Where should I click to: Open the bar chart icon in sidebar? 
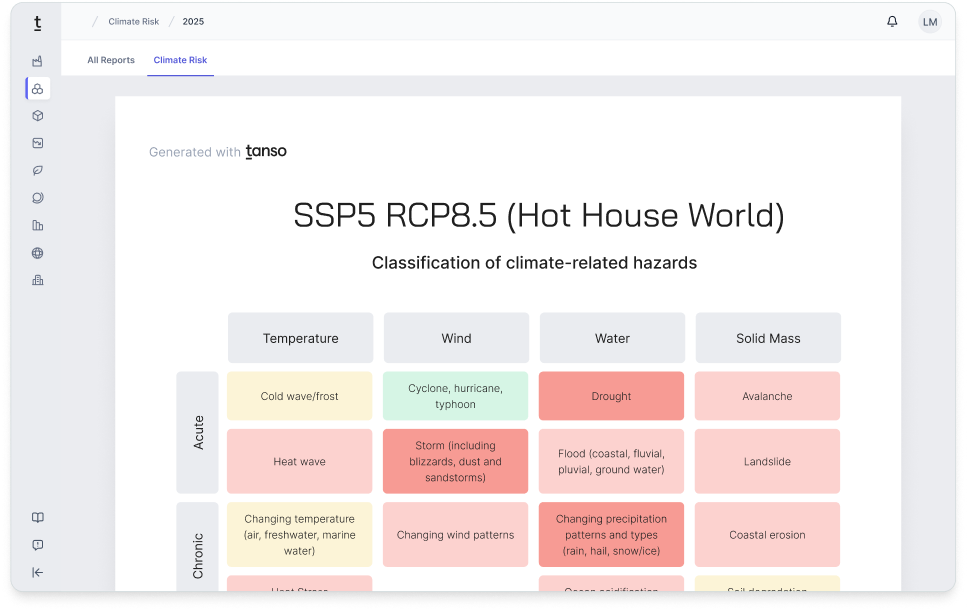38,226
